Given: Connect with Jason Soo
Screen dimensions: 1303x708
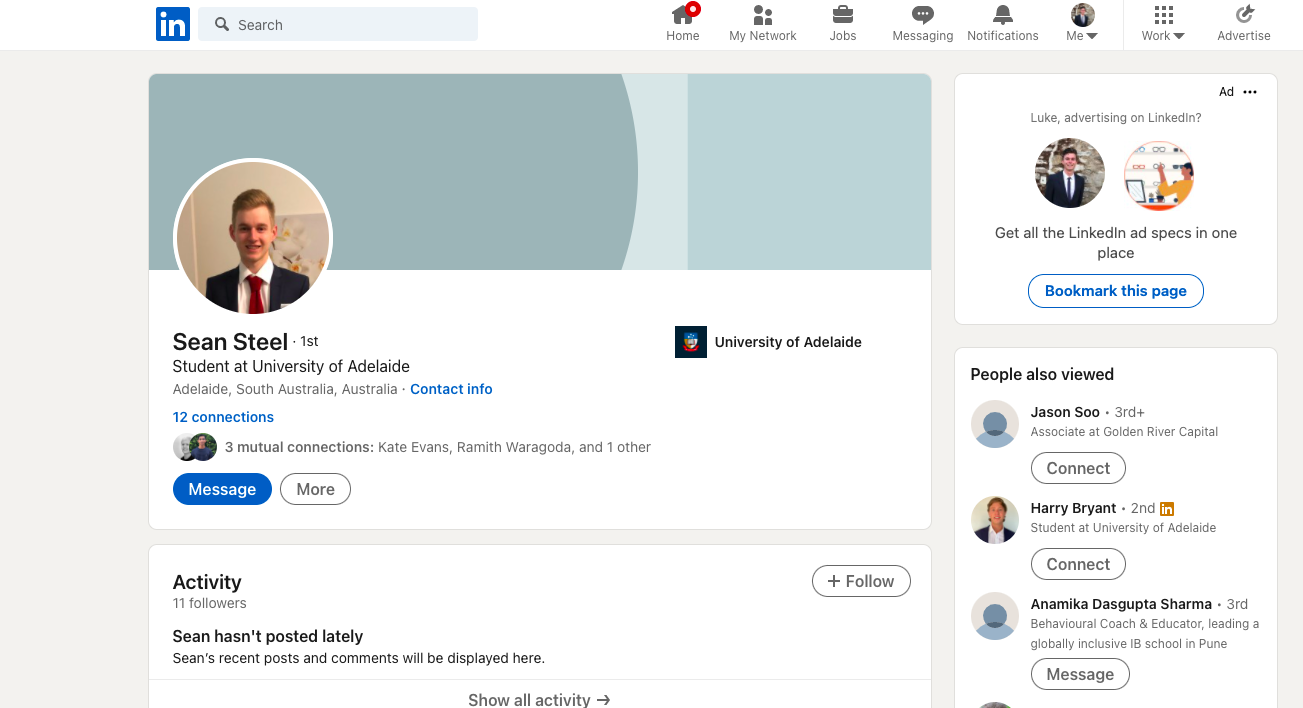Looking at the screenshot, I should [x=1078, y=467].
